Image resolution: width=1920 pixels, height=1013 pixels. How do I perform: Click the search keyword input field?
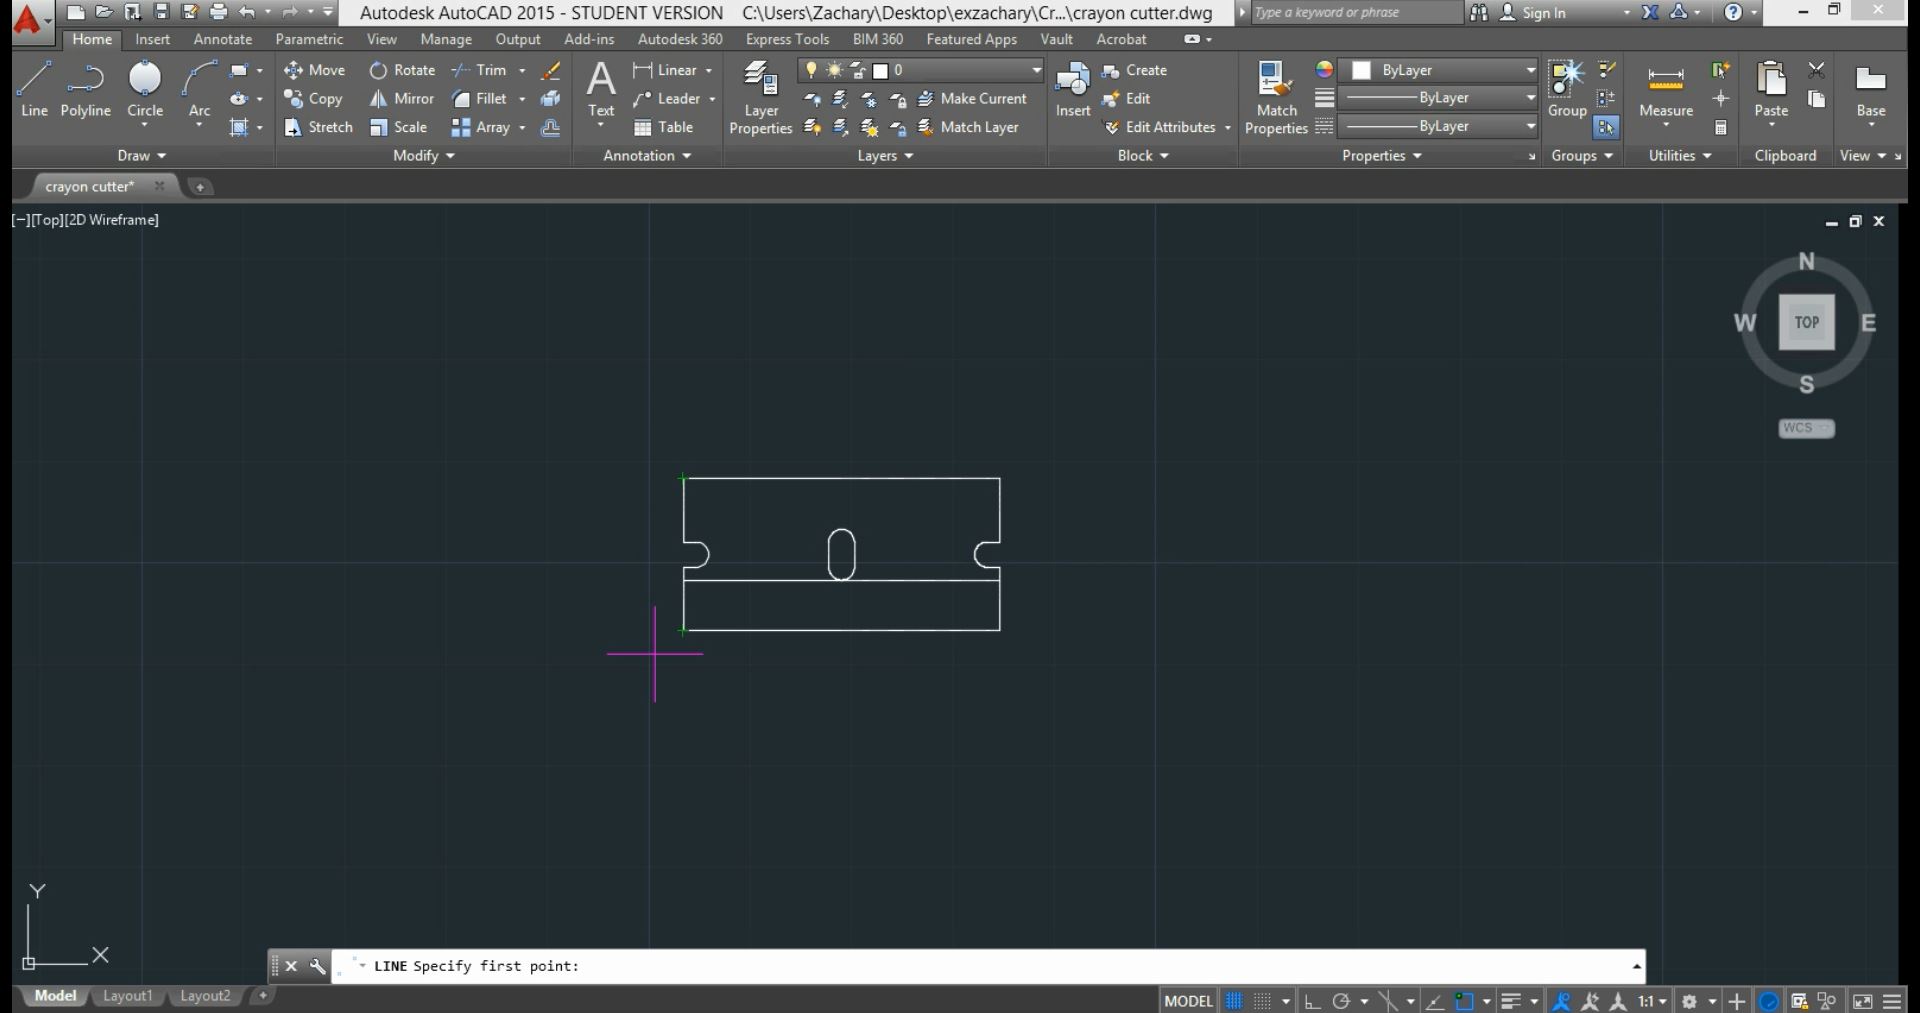tap(1357, 13)
